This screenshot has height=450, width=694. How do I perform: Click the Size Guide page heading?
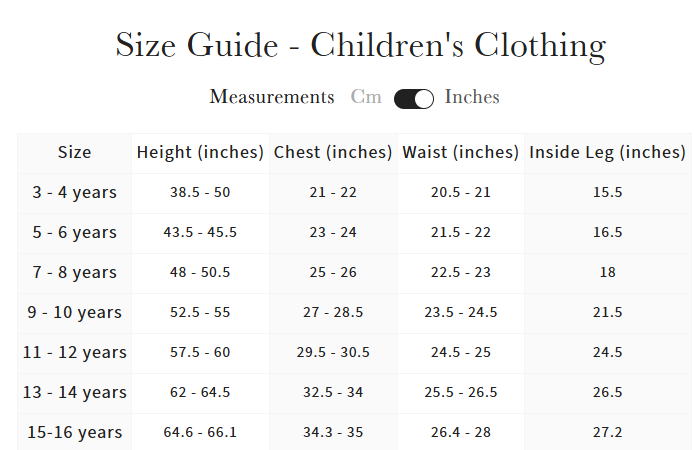point(360,45)
